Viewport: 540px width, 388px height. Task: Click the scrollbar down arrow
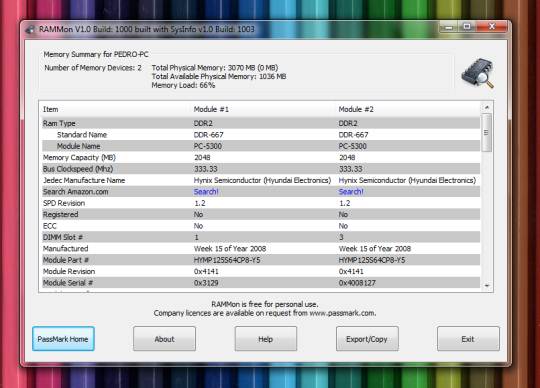tap(487, 286)
